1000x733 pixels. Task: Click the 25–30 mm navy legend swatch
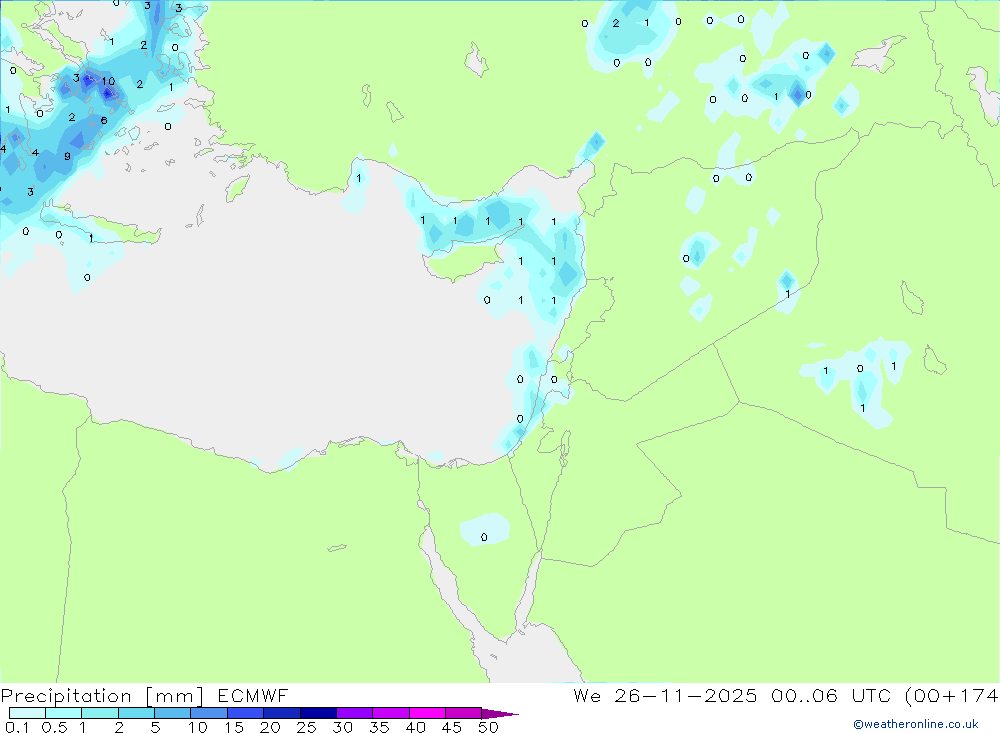click(x=318, y=713)
